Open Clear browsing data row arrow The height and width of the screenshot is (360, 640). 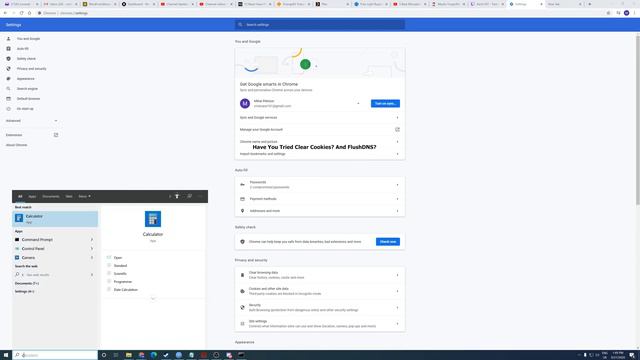click(x=398, y=275)
